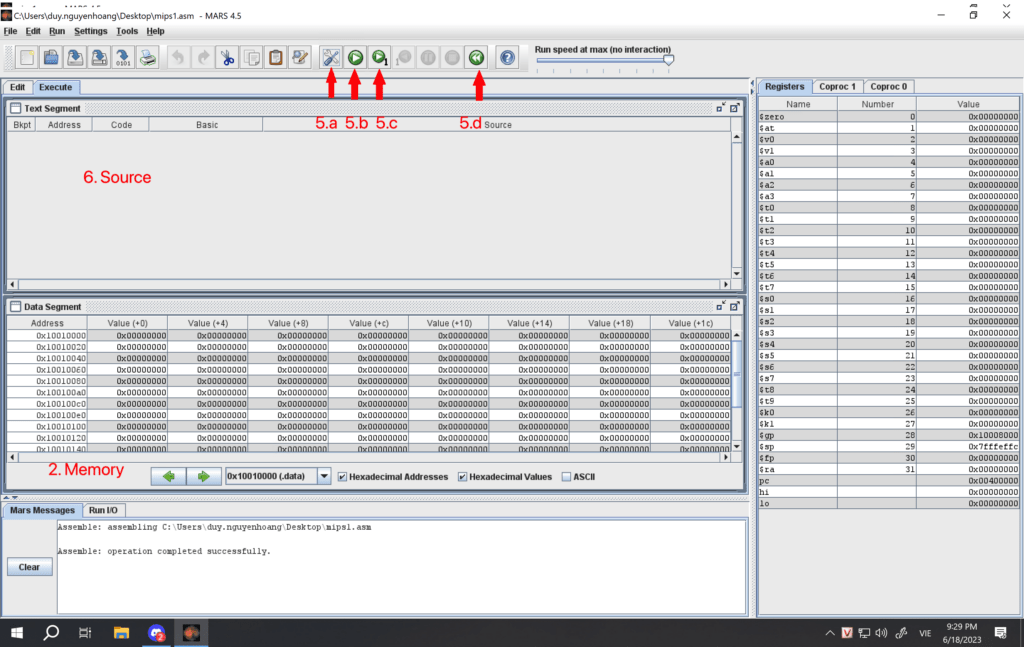Create a new file with toolbar icon
Screen dimensions: 1024x647
[x=27, y=57]
